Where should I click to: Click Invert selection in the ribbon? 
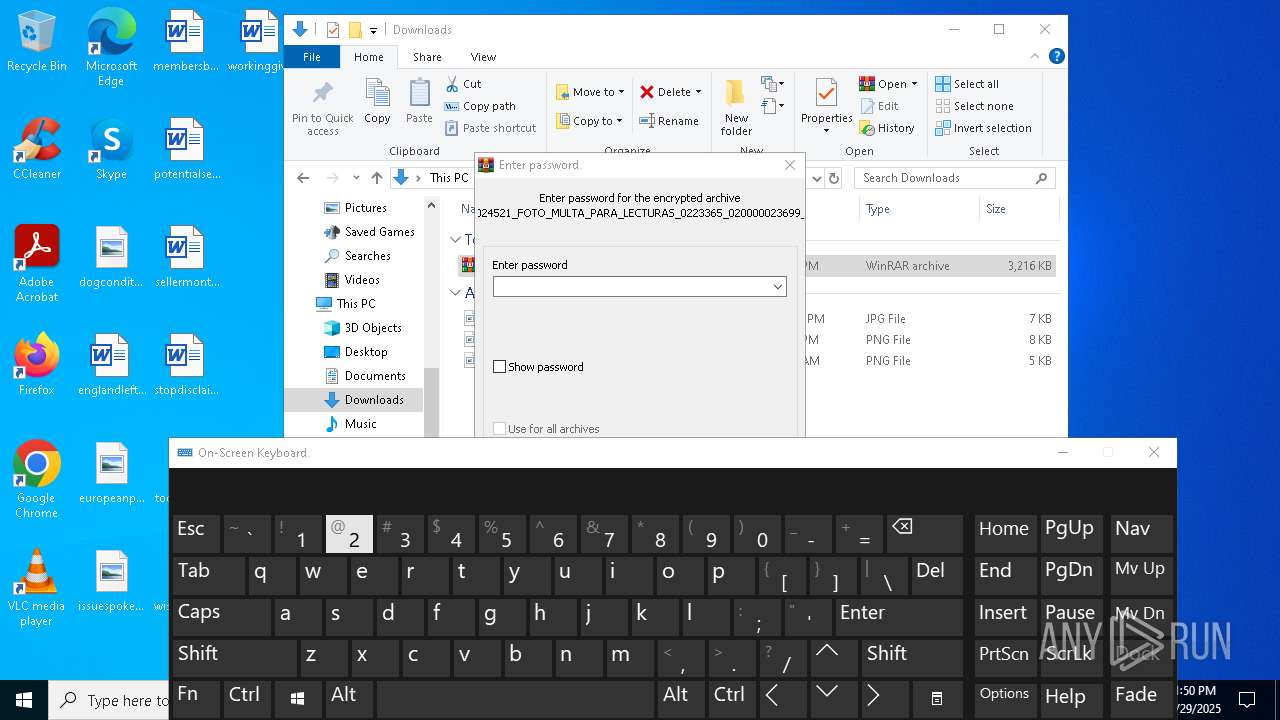point(983,128)
